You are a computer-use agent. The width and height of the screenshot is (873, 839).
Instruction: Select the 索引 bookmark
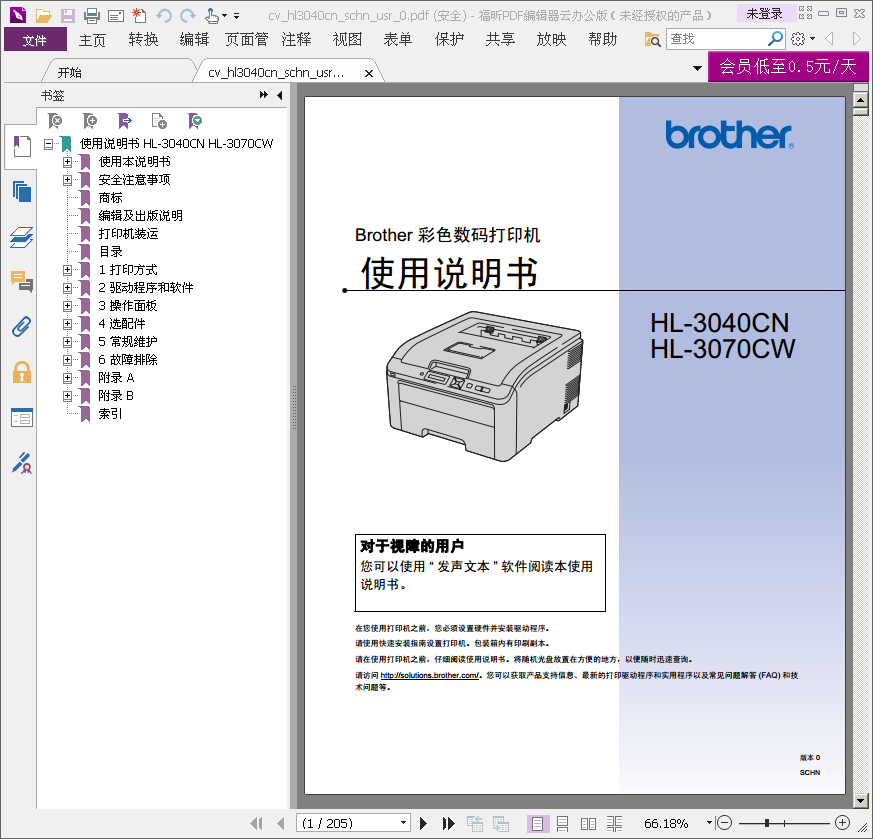110,414
